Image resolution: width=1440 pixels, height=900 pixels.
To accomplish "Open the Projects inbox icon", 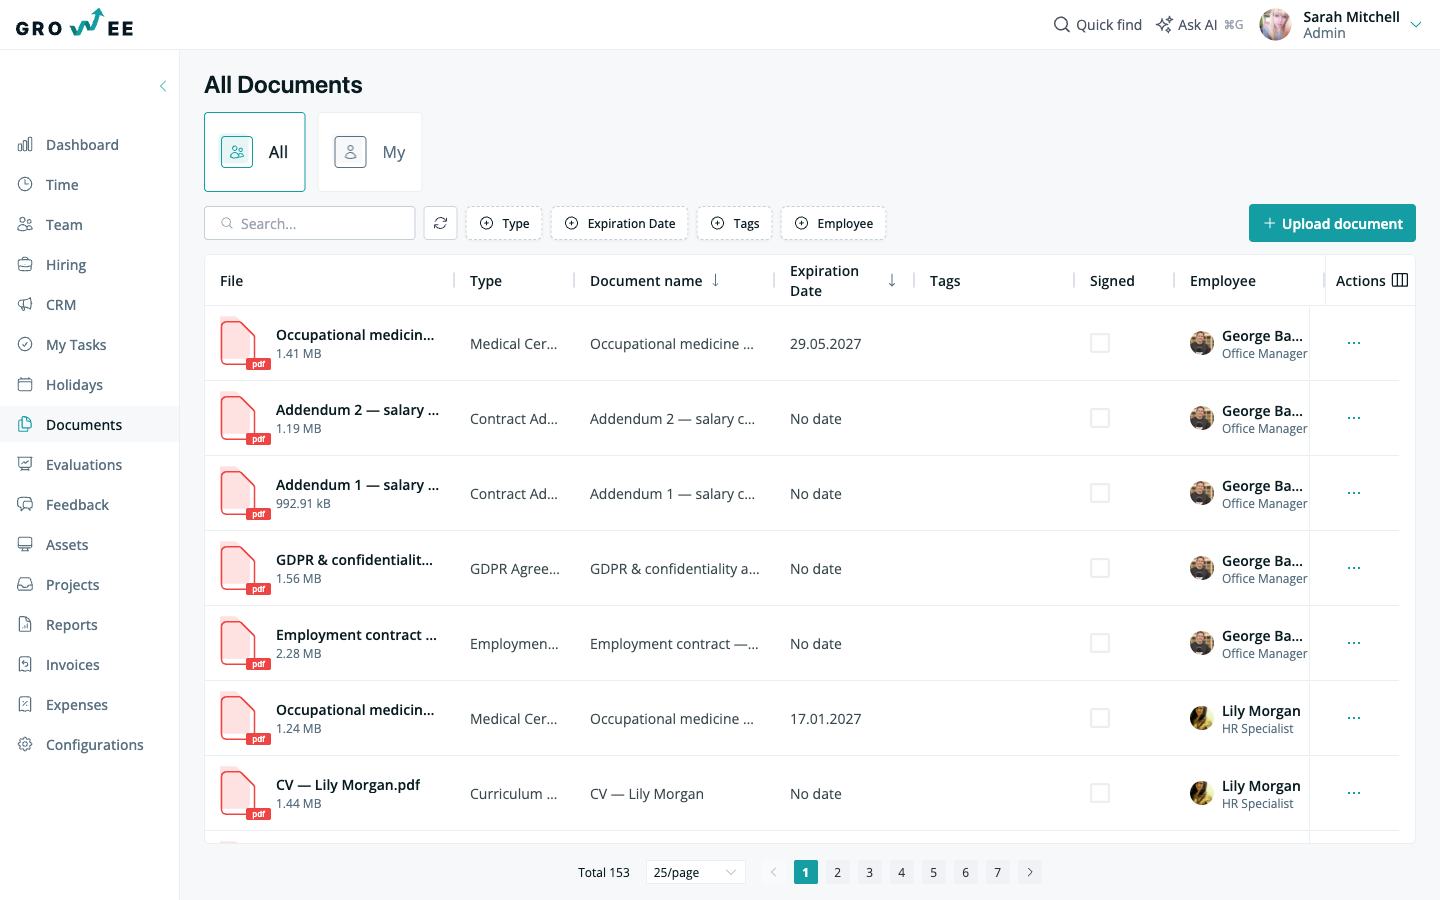I will (x=25, y=585).
